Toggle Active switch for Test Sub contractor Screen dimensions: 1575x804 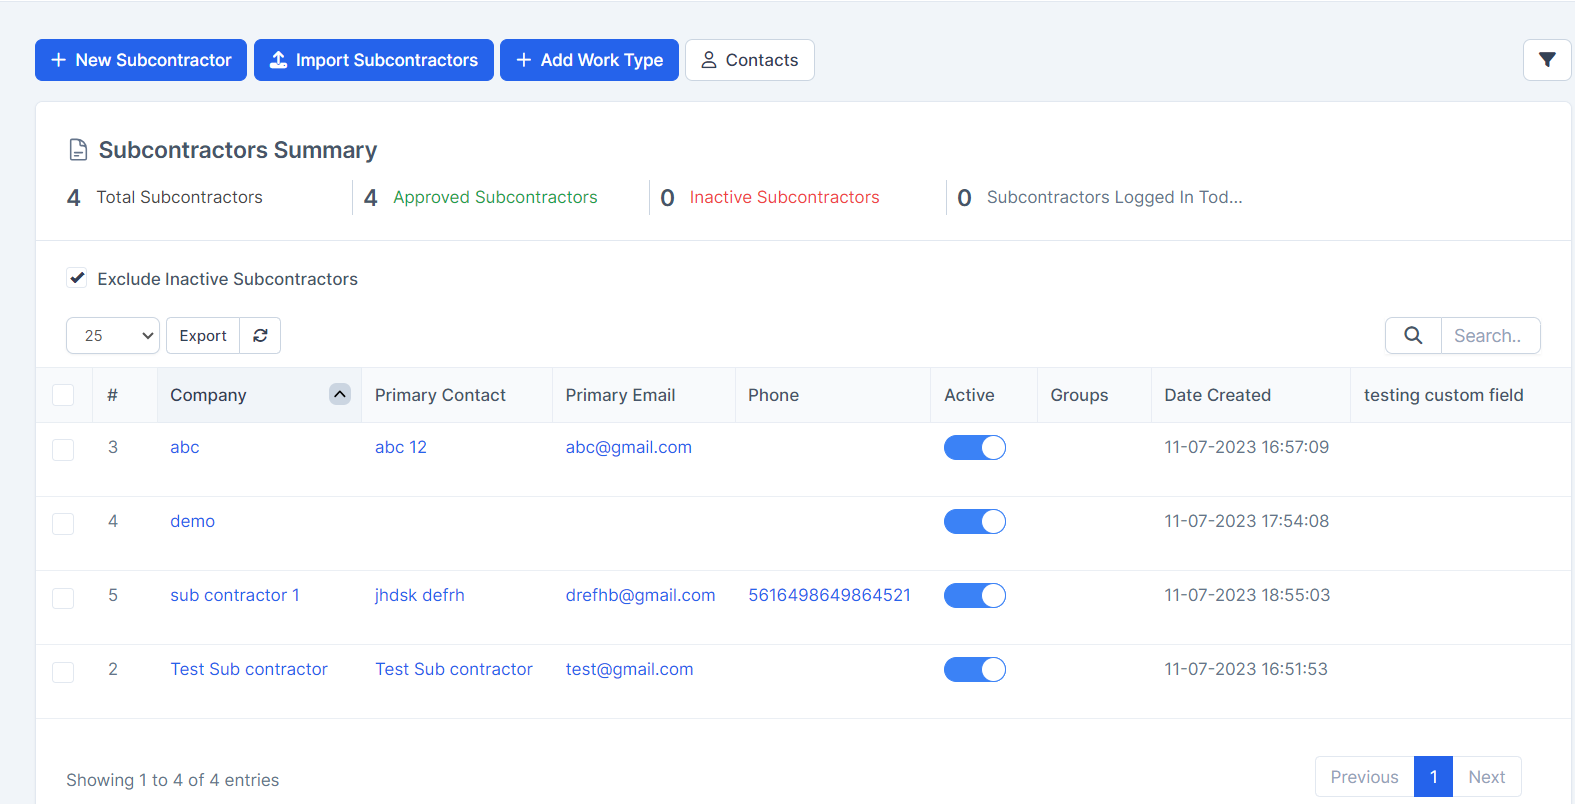click(x=975, y=670)
